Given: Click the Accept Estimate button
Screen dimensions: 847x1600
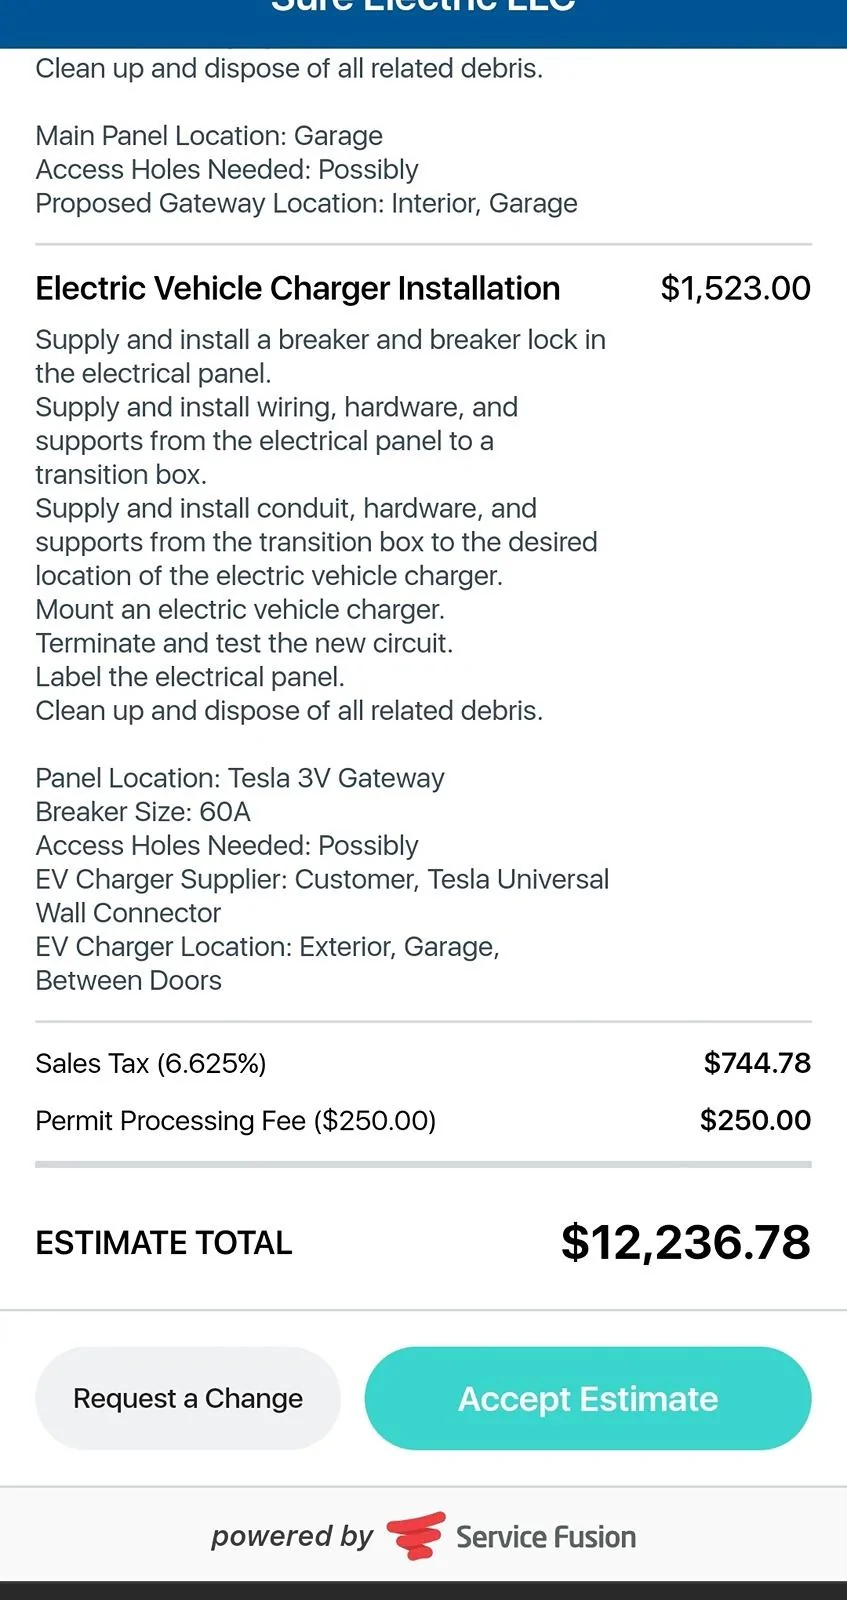Looking at the screenshot, I should [588, 1398].
